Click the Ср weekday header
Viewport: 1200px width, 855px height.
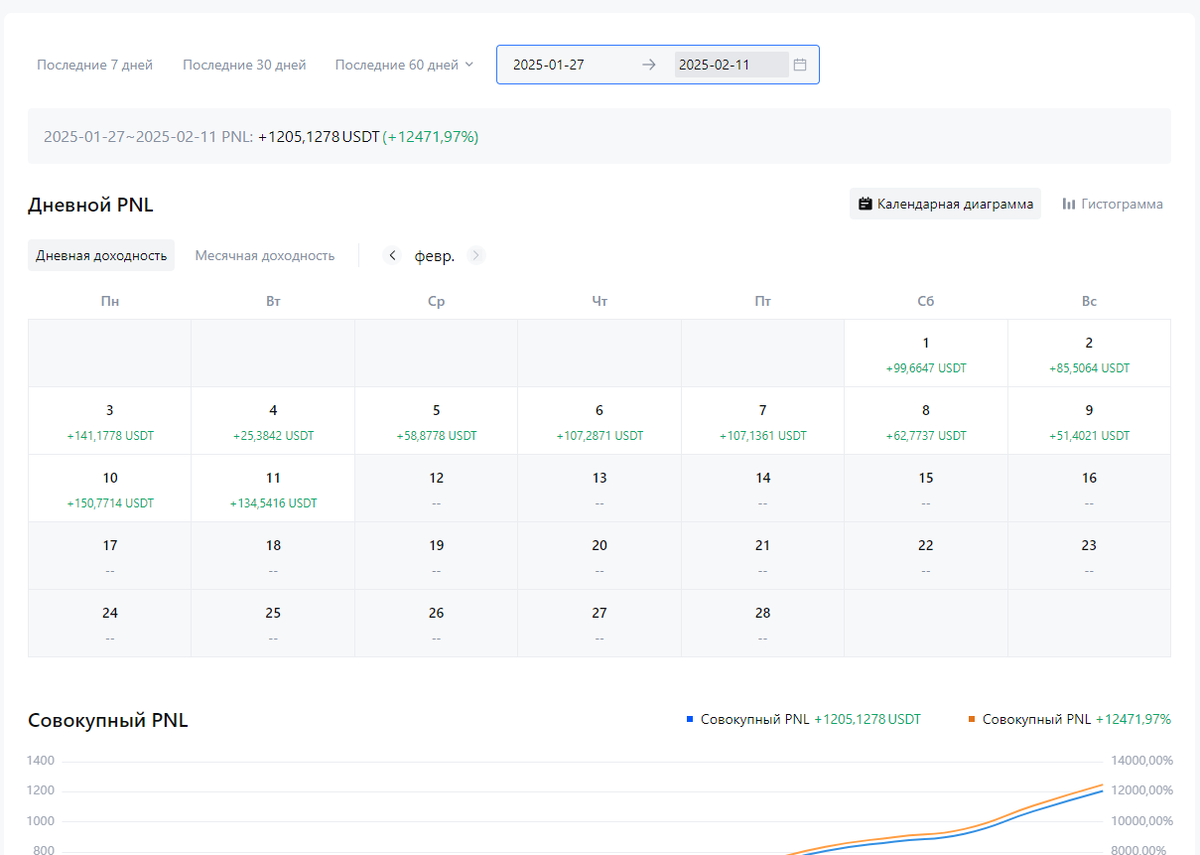click(436, 301)
